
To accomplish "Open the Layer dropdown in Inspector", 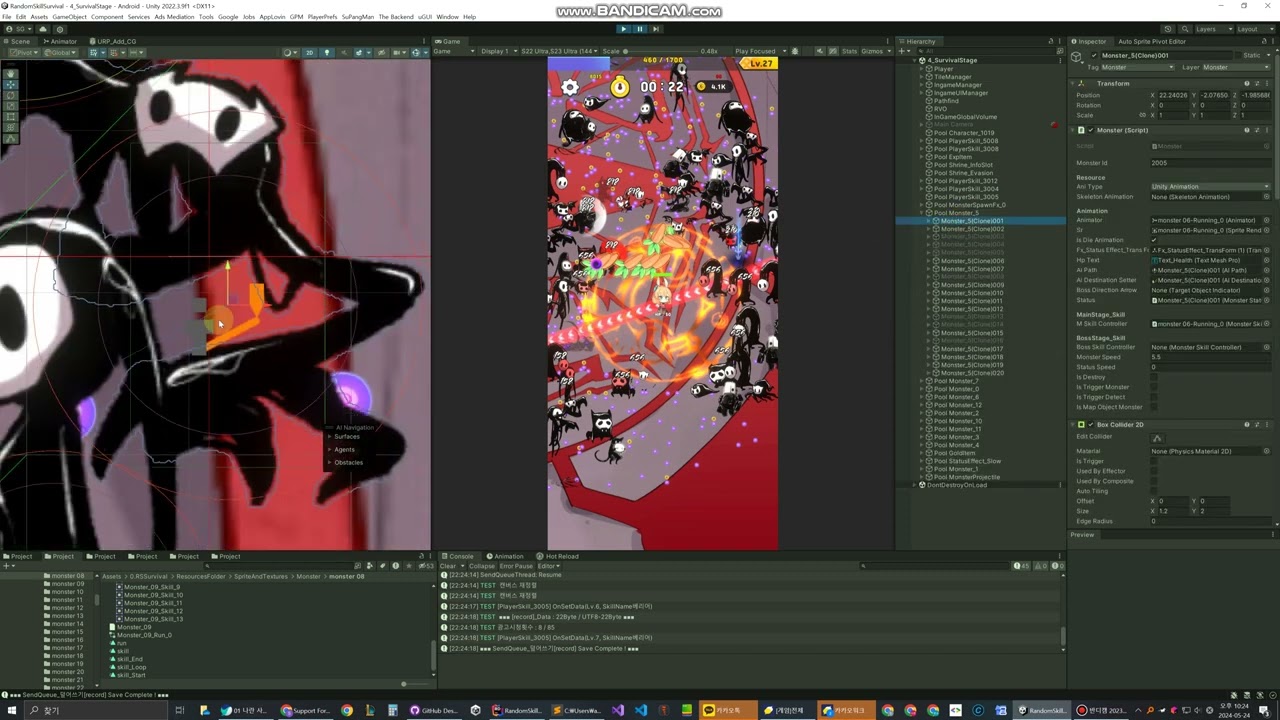I will (x=1235, y=67).
